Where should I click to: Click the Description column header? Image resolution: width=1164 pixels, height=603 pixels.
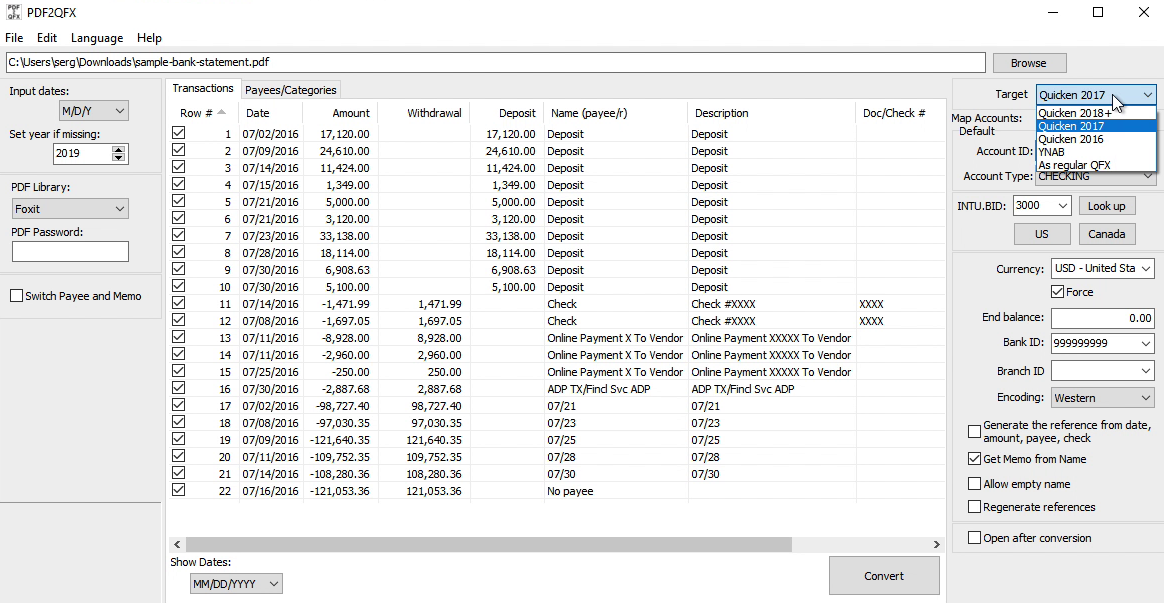click(x=771, y=113)
